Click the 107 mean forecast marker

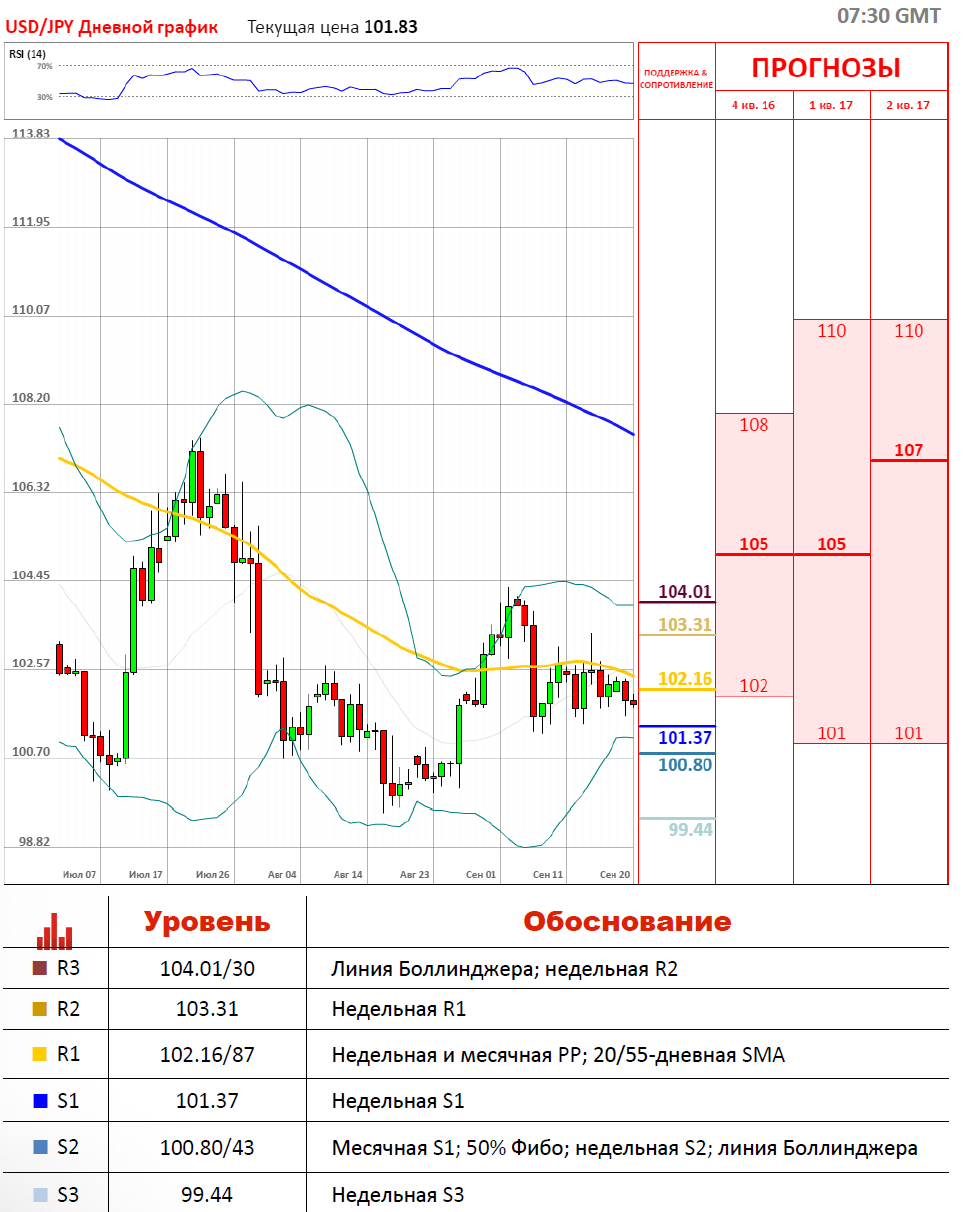point(909,451)
